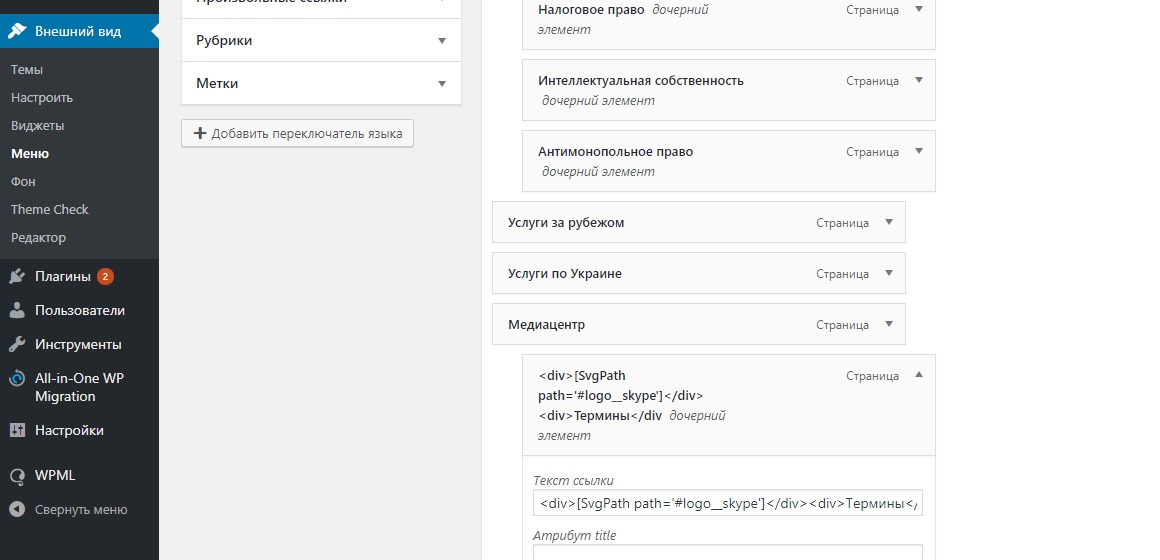
Task: Click the WPML icon in sidebar
Action: [x=17, y=476]
